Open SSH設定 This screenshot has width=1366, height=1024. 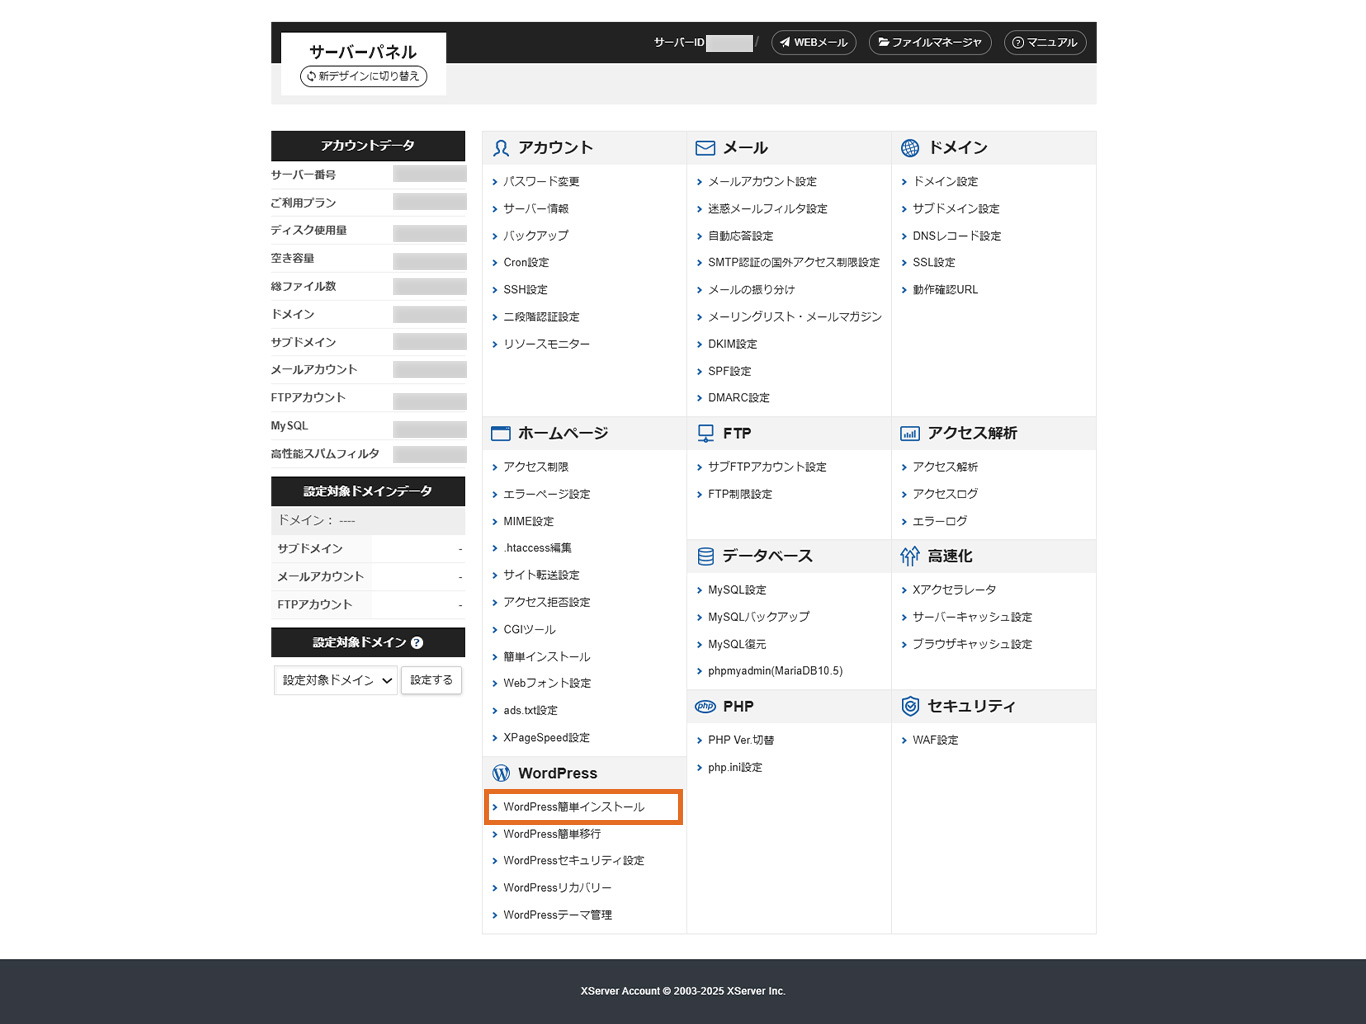[526, 290]
